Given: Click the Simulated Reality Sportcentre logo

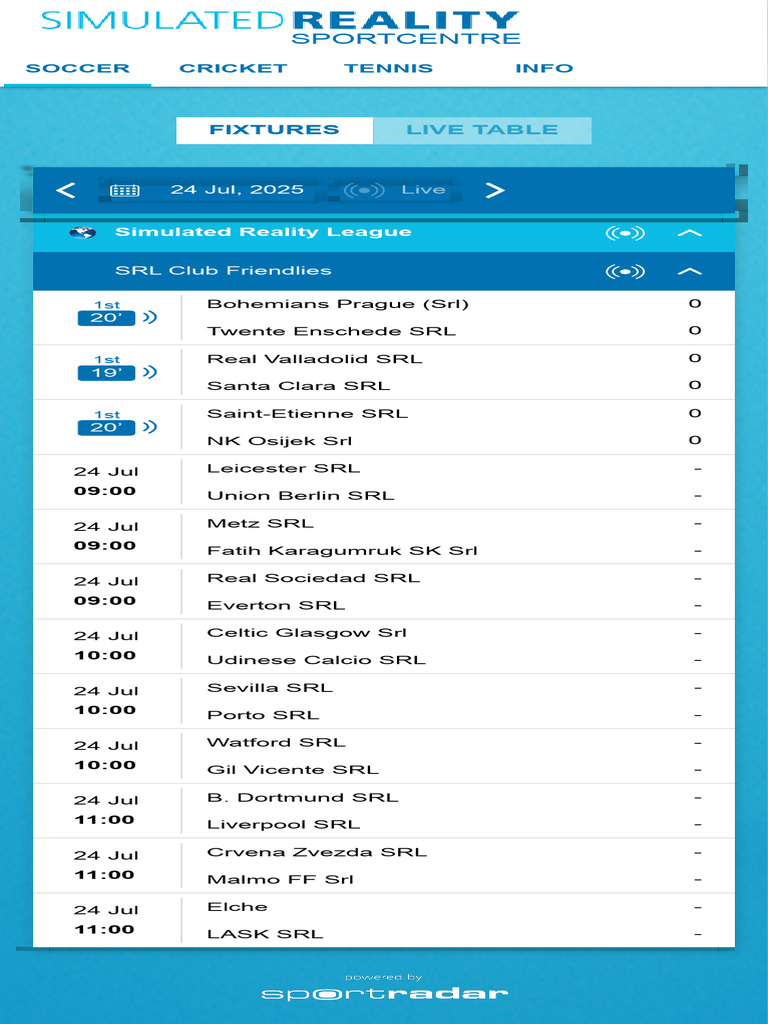Looking at the screenshot, I should pos(281,27).
